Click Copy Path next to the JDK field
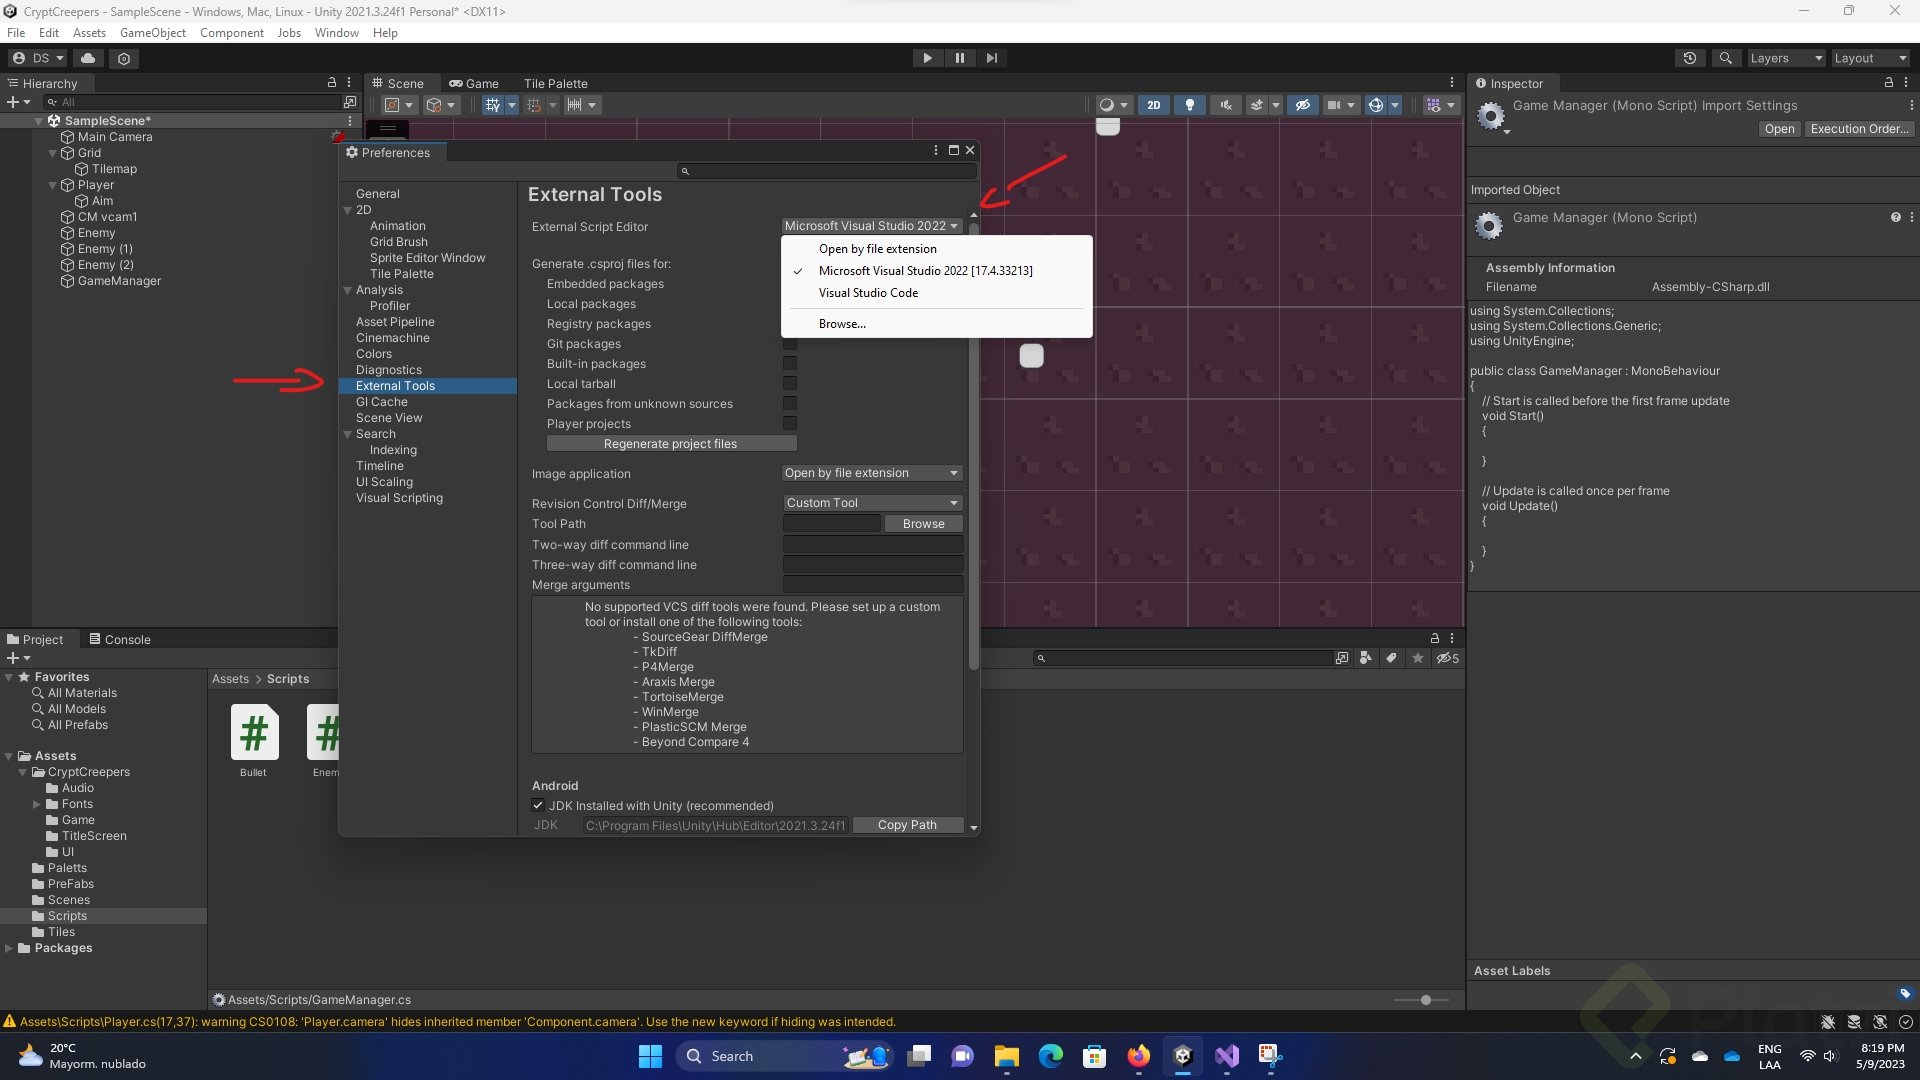The width and height of the screenshot is (1920, 1080). click(907, 825)
